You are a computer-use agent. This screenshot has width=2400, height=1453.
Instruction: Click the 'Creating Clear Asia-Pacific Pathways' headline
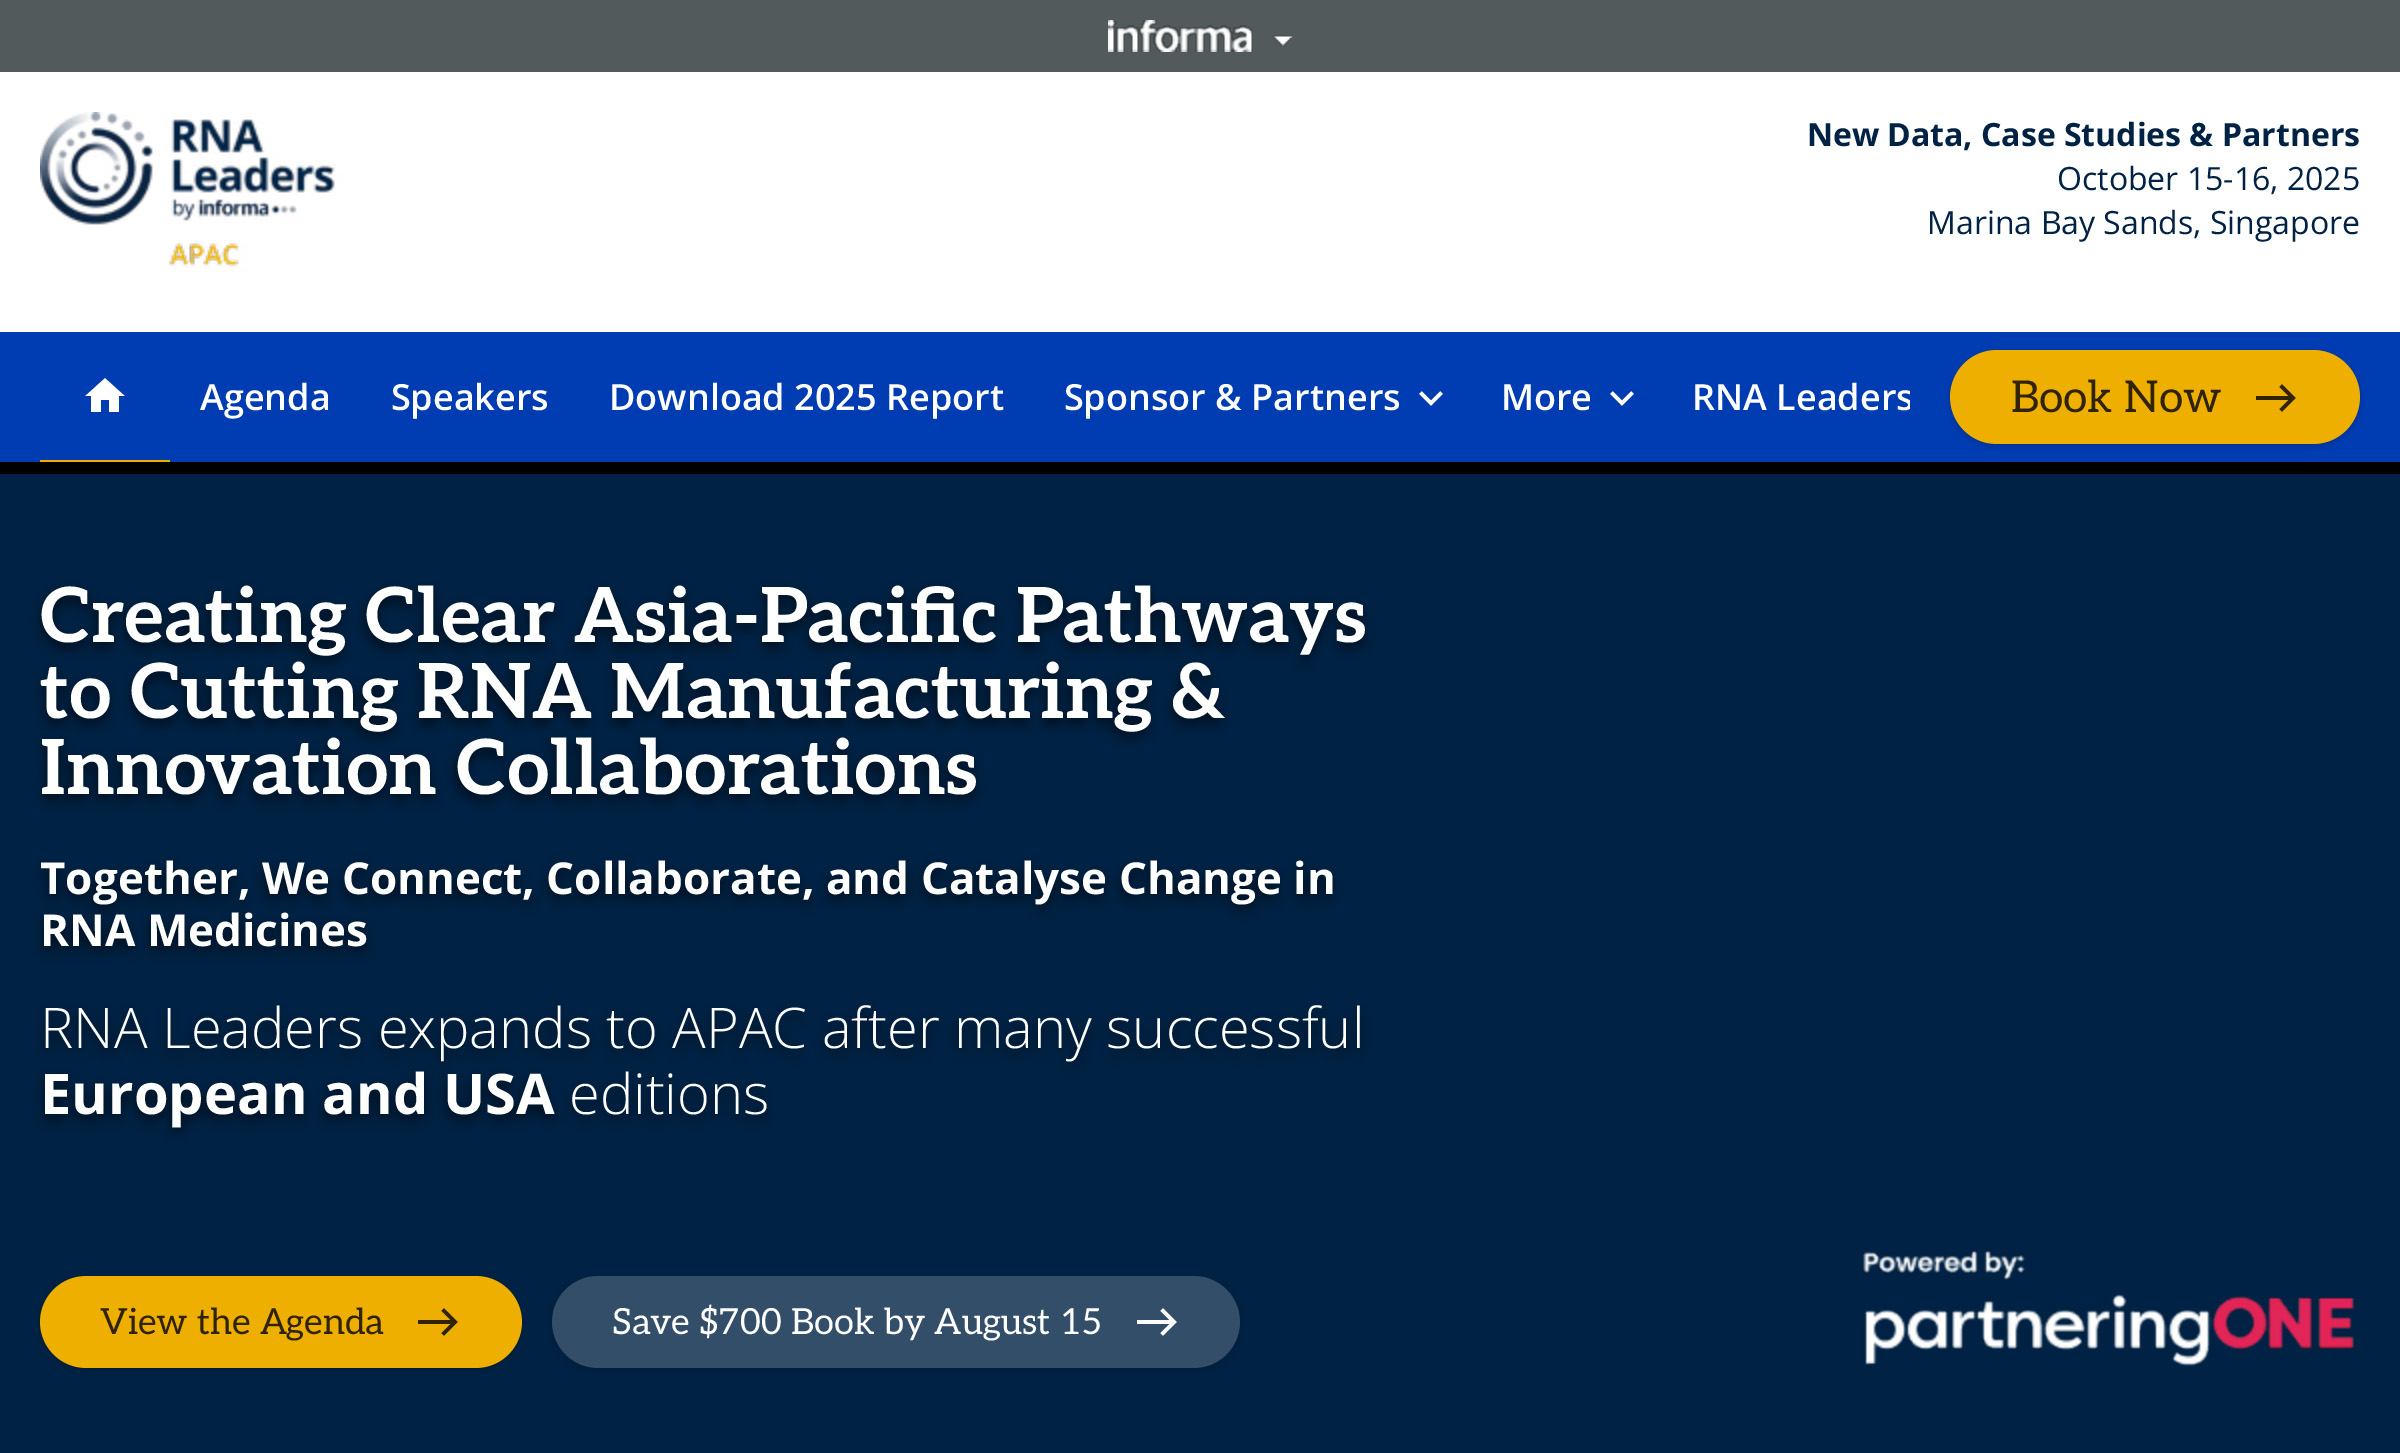(703, 691)
